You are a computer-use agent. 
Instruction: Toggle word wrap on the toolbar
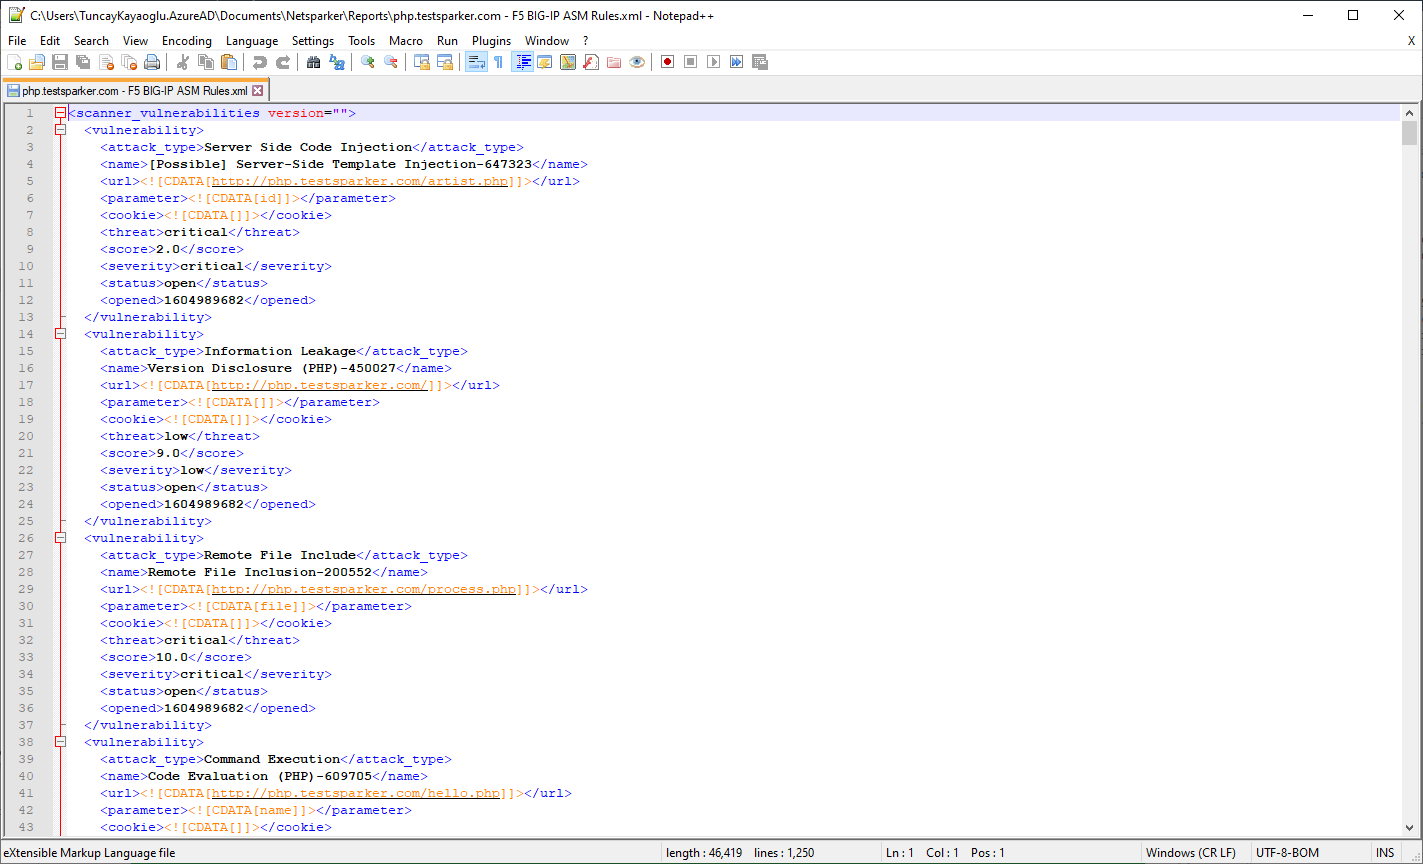coord(476,61)
